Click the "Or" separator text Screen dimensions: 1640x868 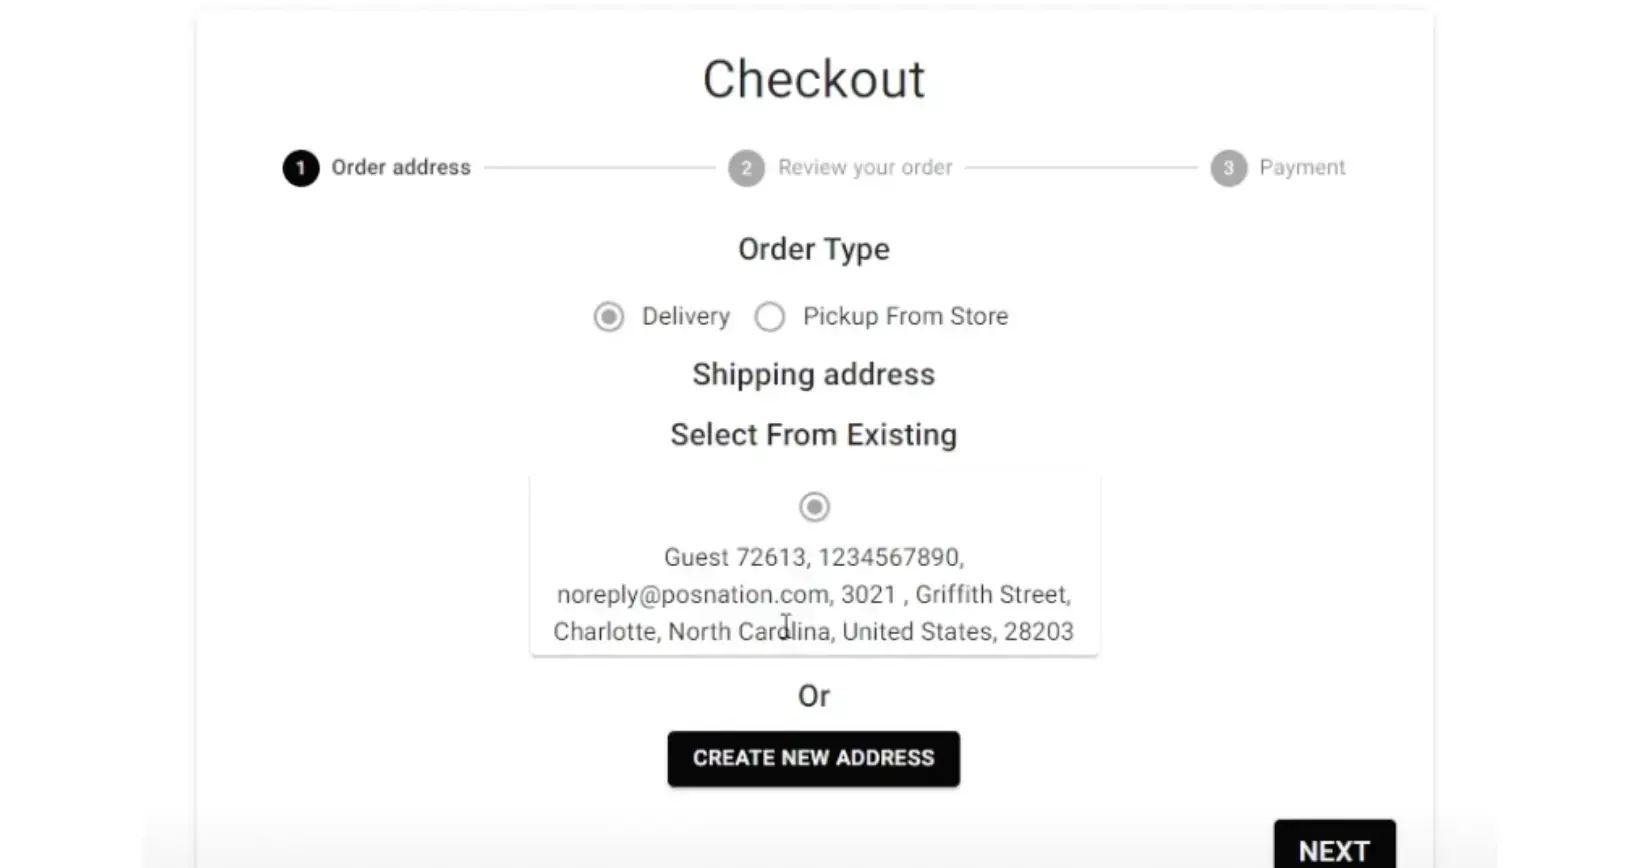(x=814, y=696)
